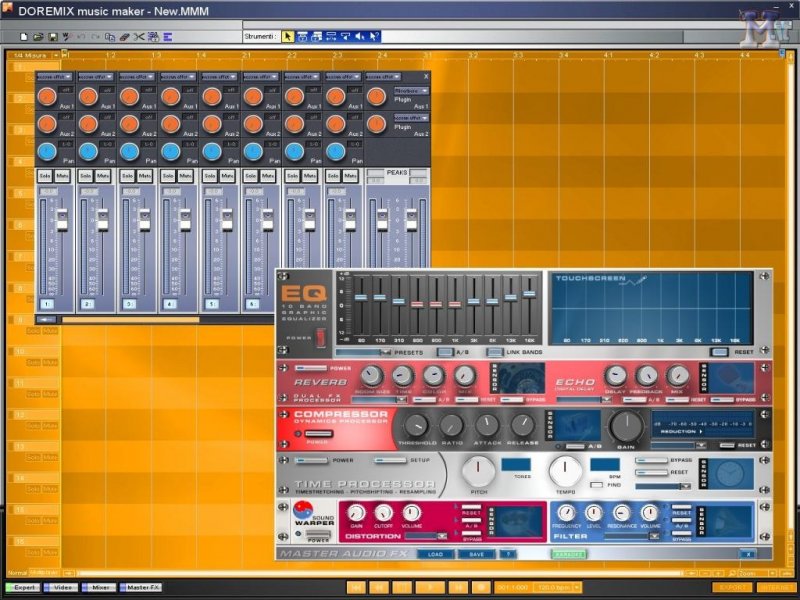The image size is (800, 600).
Task: Click the Save button in Master Audio FX
Action: [475, 553]
